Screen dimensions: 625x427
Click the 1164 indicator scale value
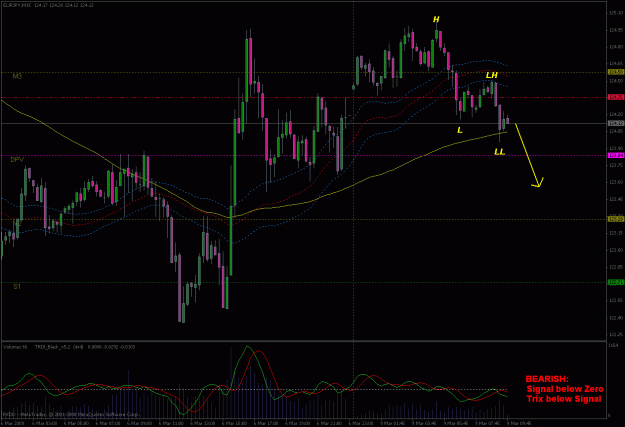(614, 345)
